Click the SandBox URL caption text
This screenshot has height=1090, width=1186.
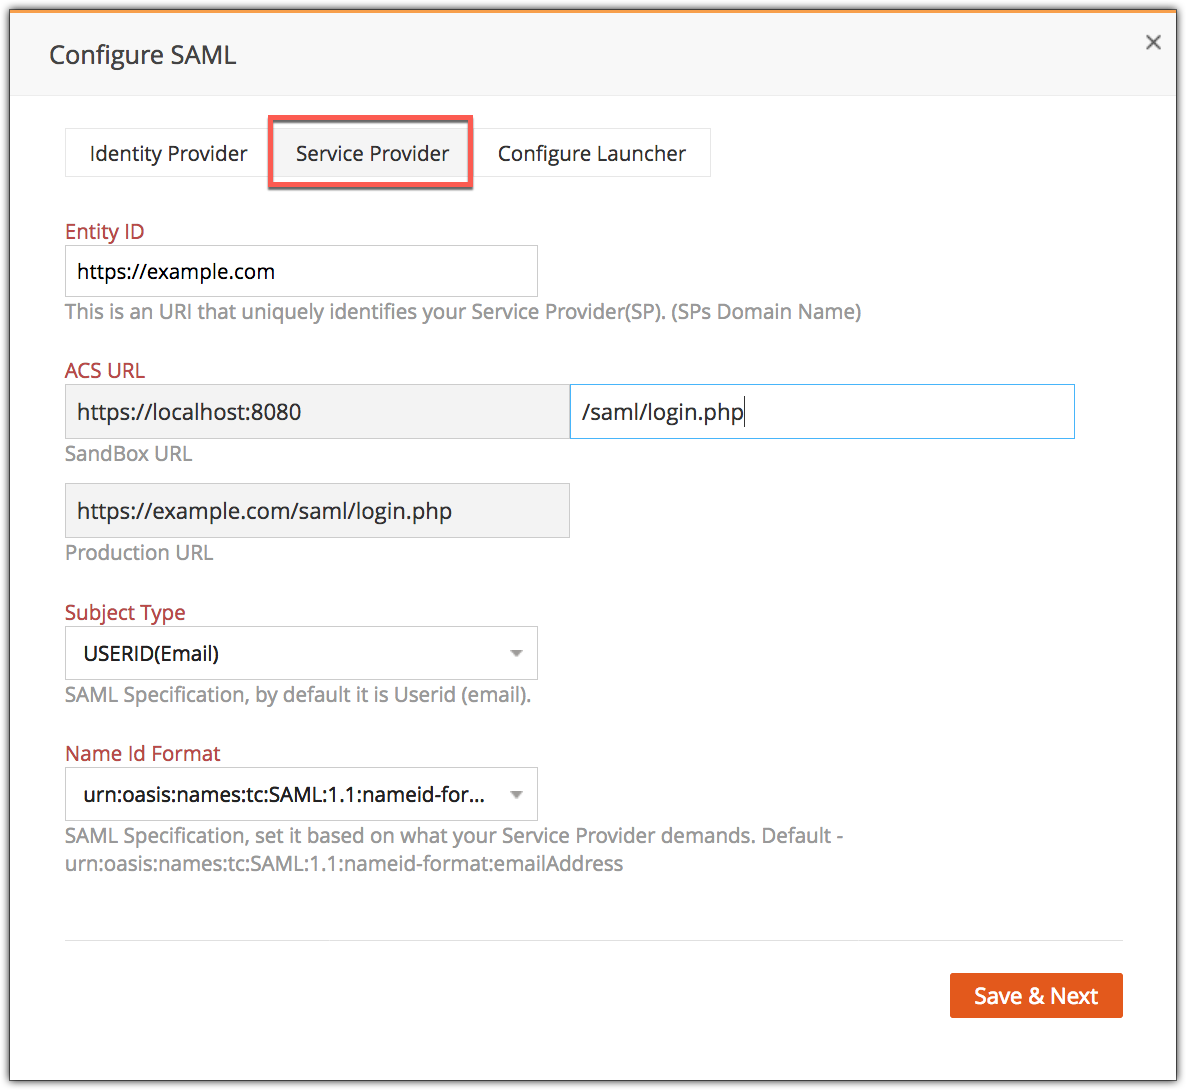[128, 453]
